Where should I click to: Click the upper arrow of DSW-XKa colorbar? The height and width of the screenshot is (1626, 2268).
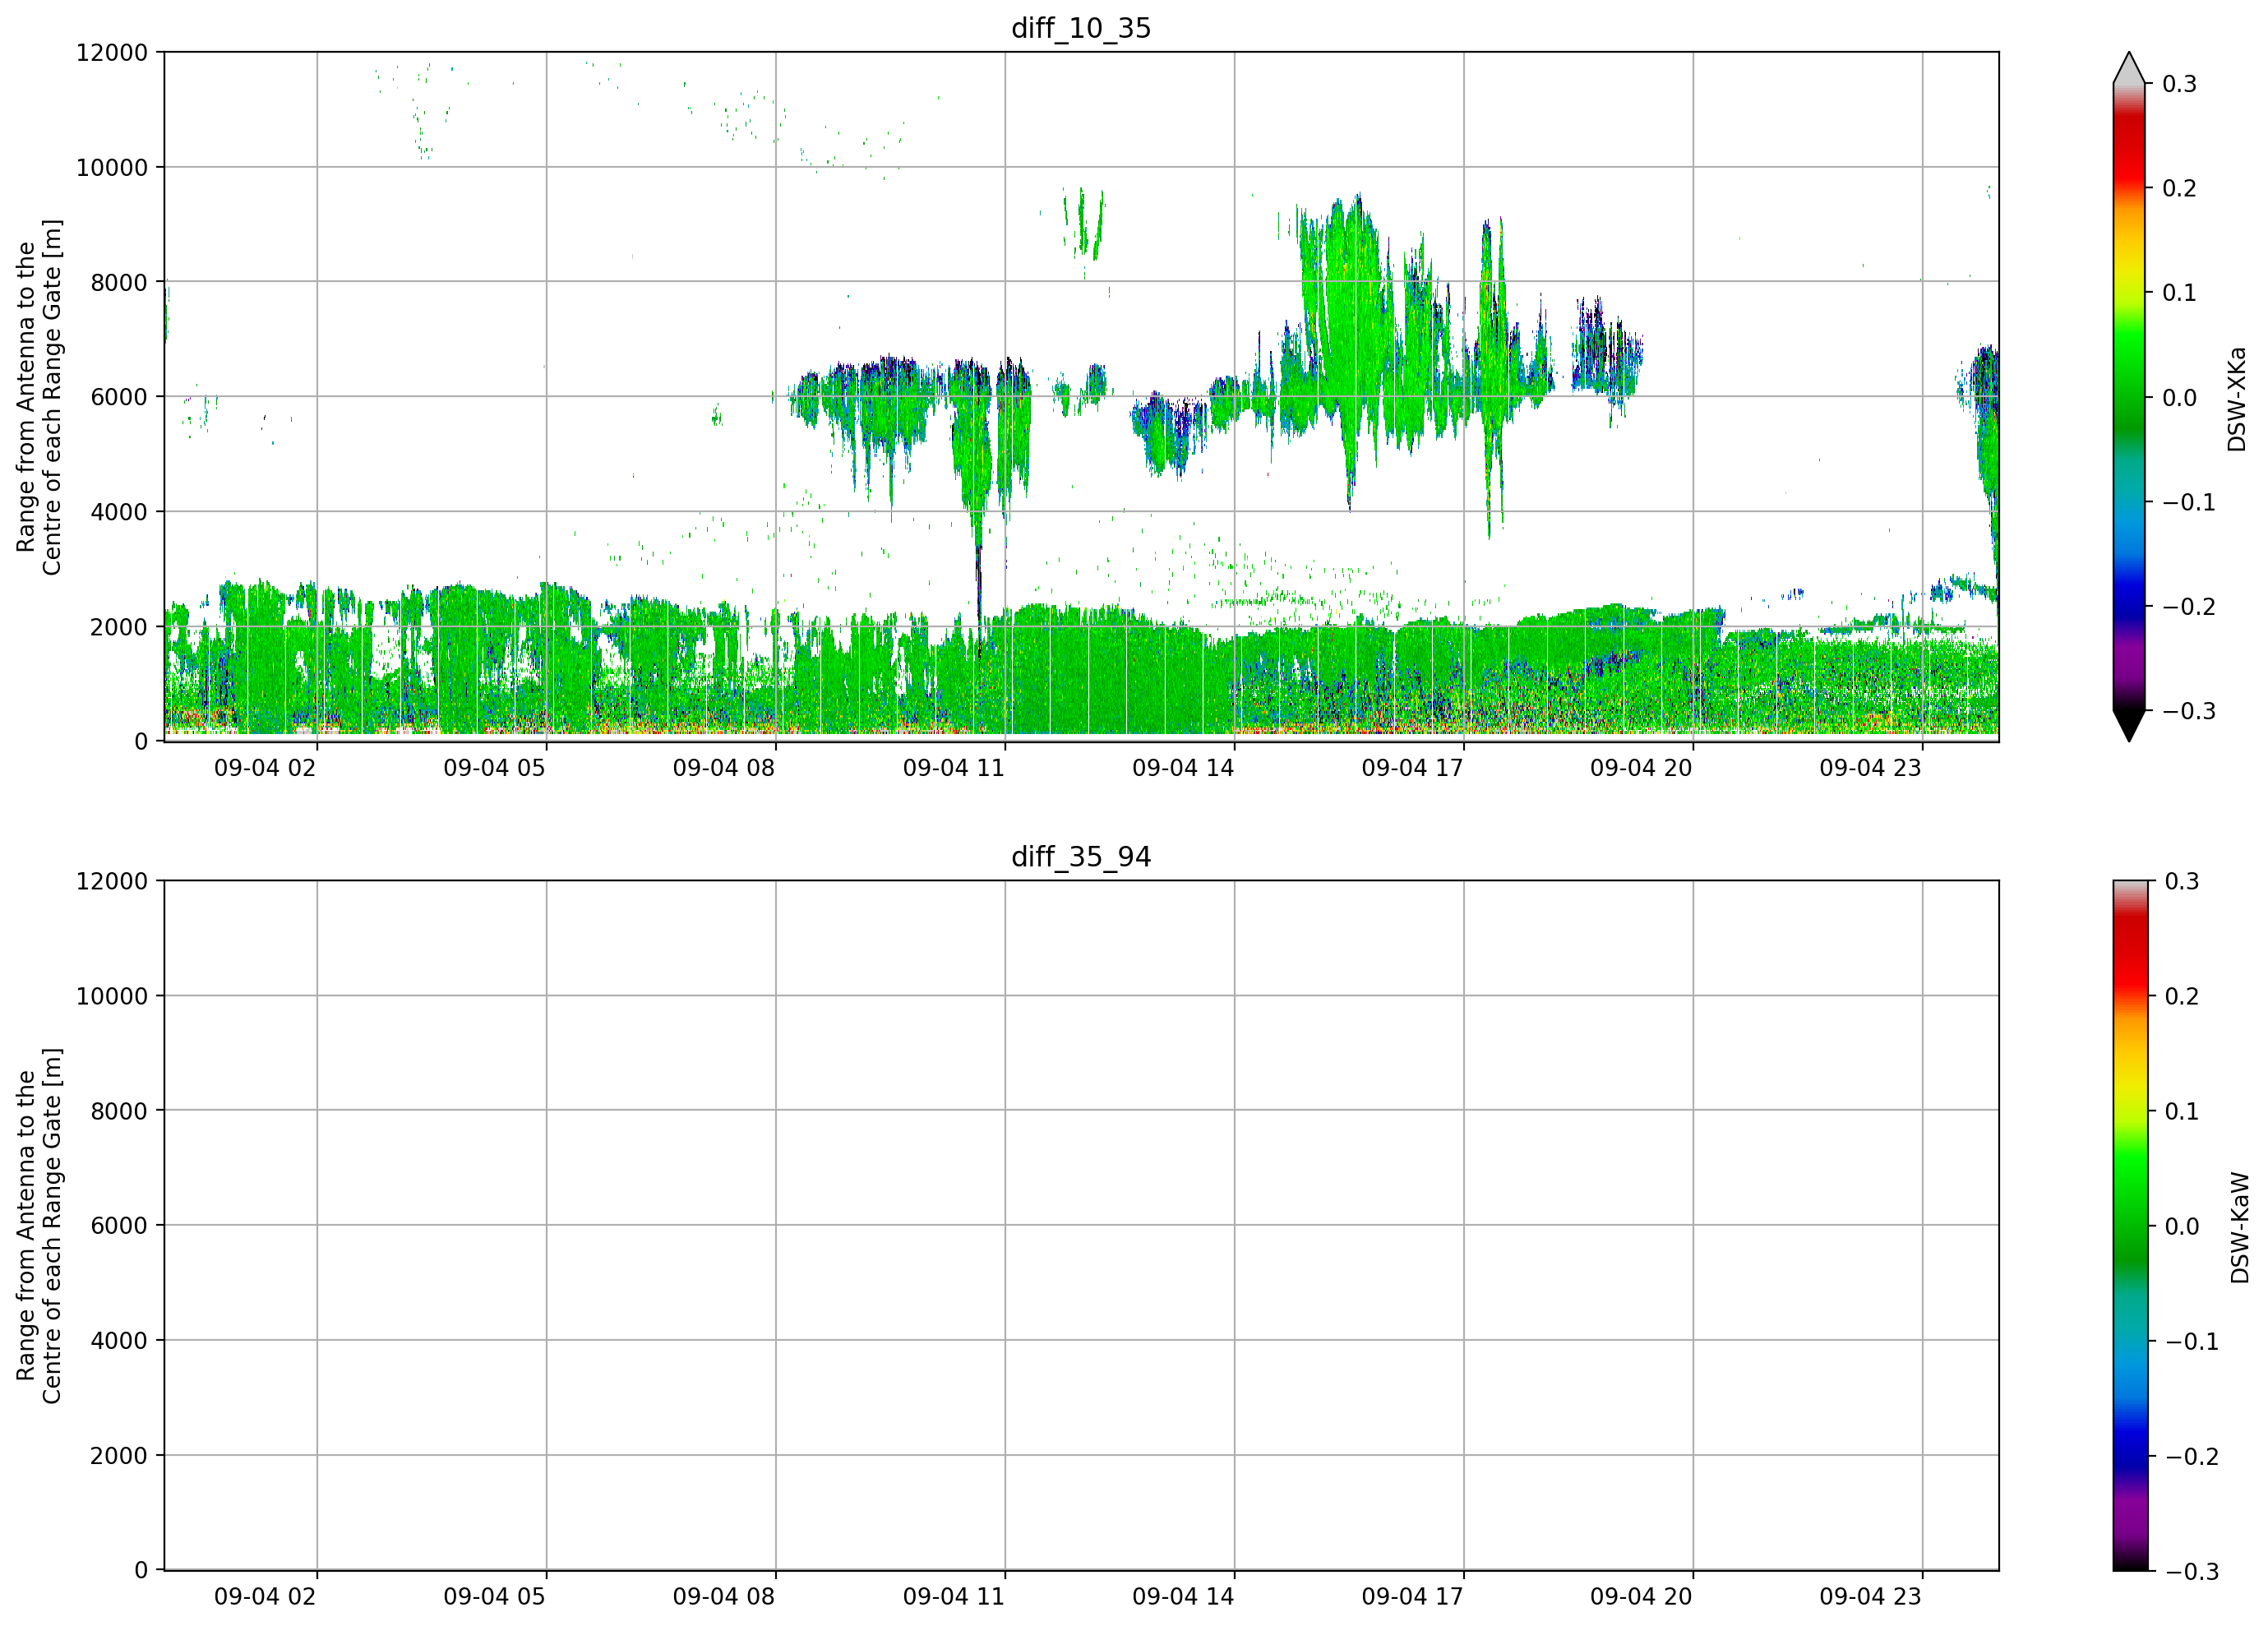tap(2129, 67)
